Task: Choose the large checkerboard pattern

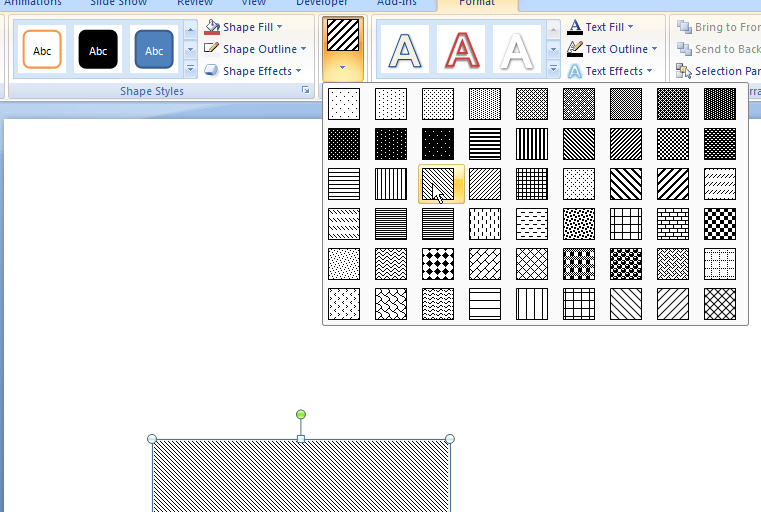Action: click(719, 223)
